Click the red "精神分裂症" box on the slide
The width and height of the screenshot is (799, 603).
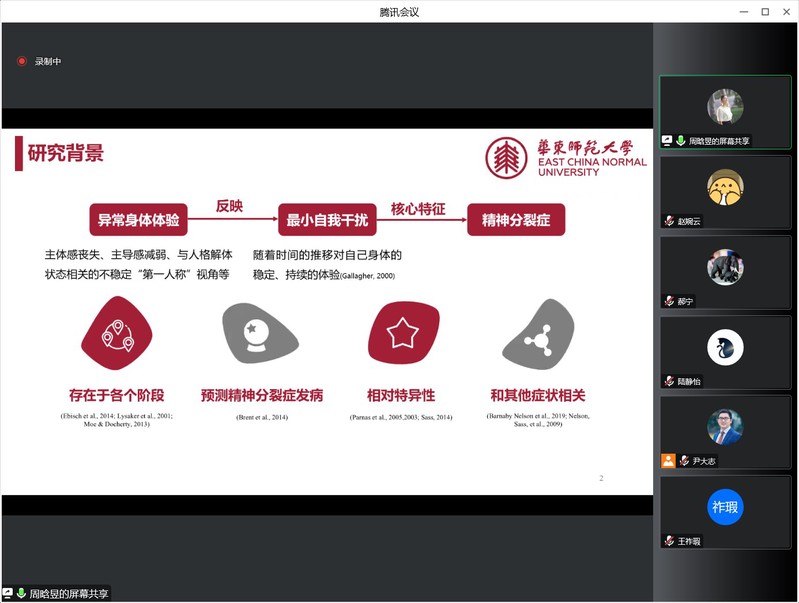[x=516, y=220]
